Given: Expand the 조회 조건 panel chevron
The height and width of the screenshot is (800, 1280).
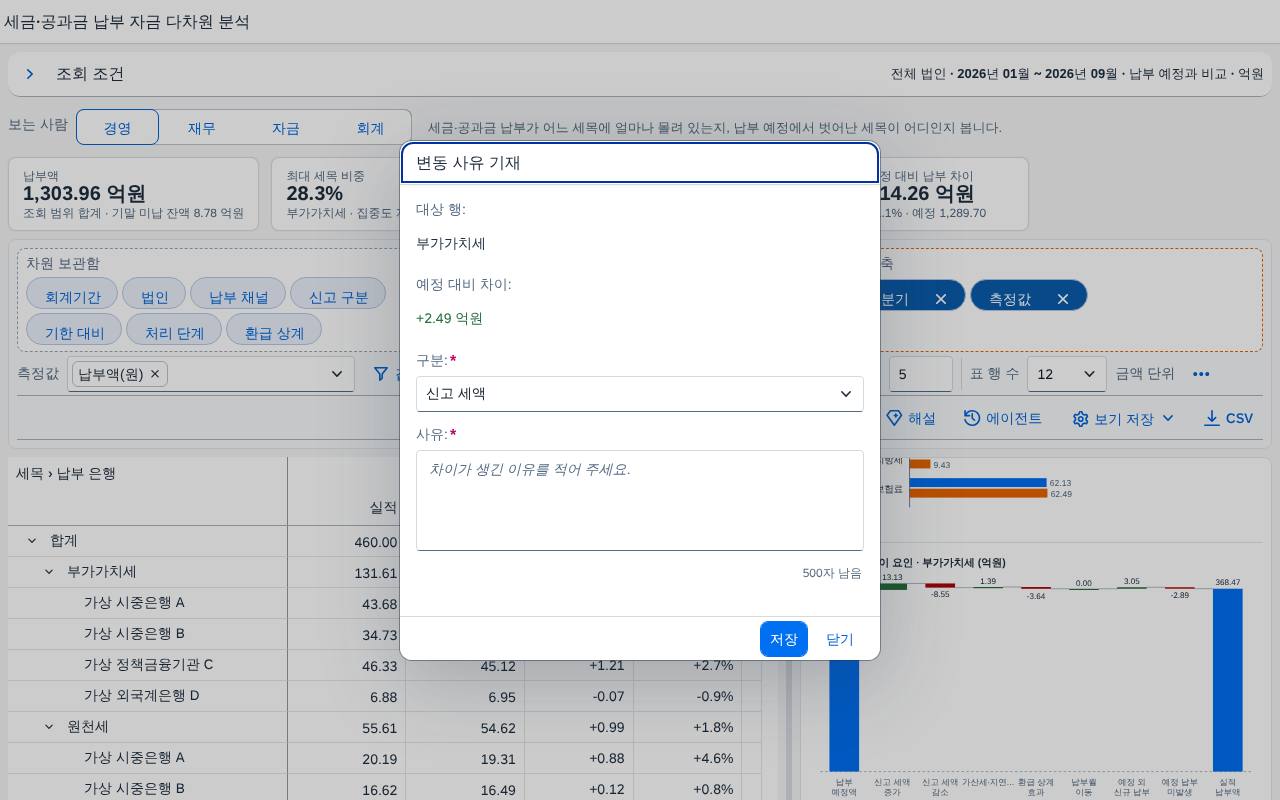Looking at the screenshot, I should coord(30,74).
